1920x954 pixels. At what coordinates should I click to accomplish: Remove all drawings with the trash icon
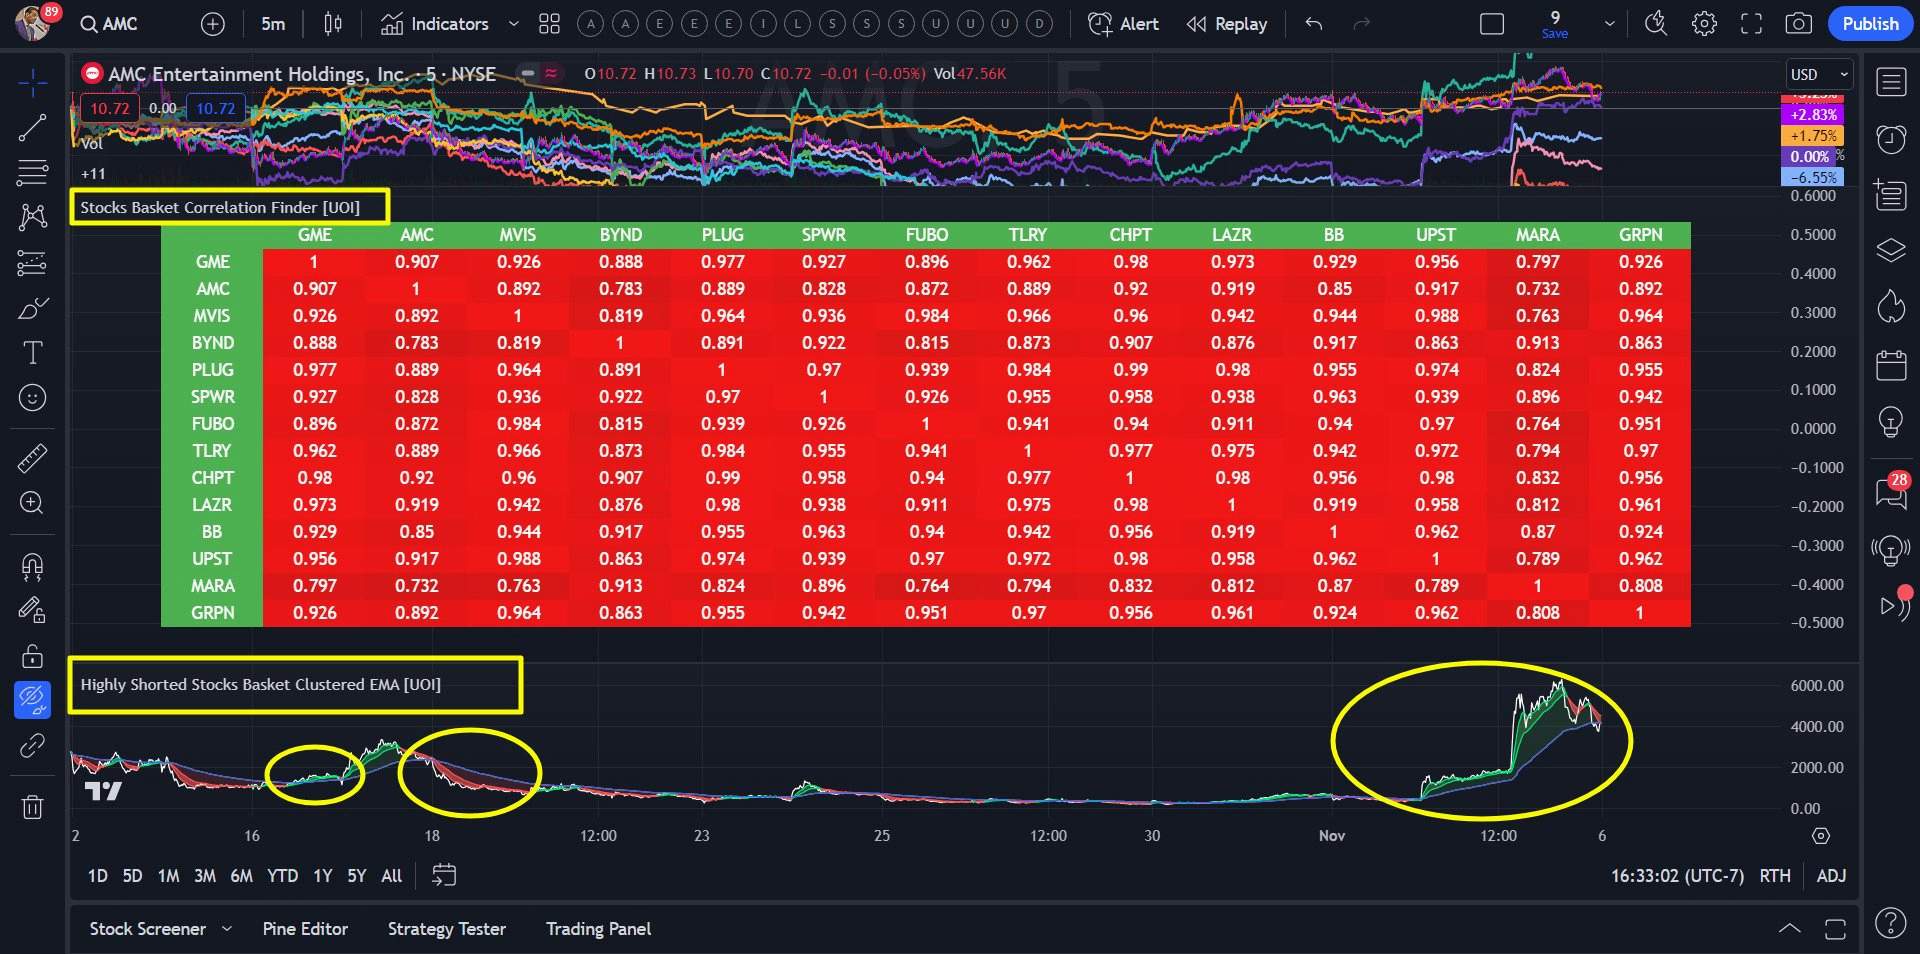coord(32,806)
